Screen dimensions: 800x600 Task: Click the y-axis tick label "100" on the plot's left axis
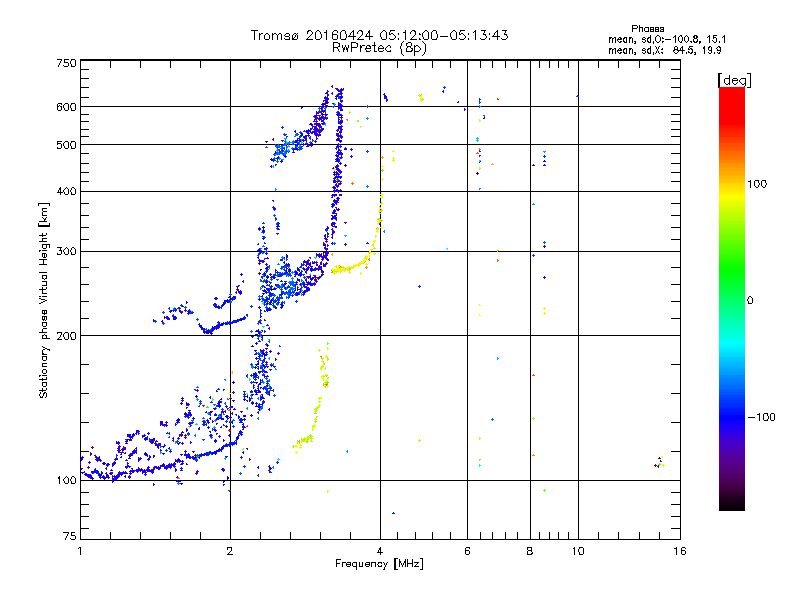(x=66, y=480)
